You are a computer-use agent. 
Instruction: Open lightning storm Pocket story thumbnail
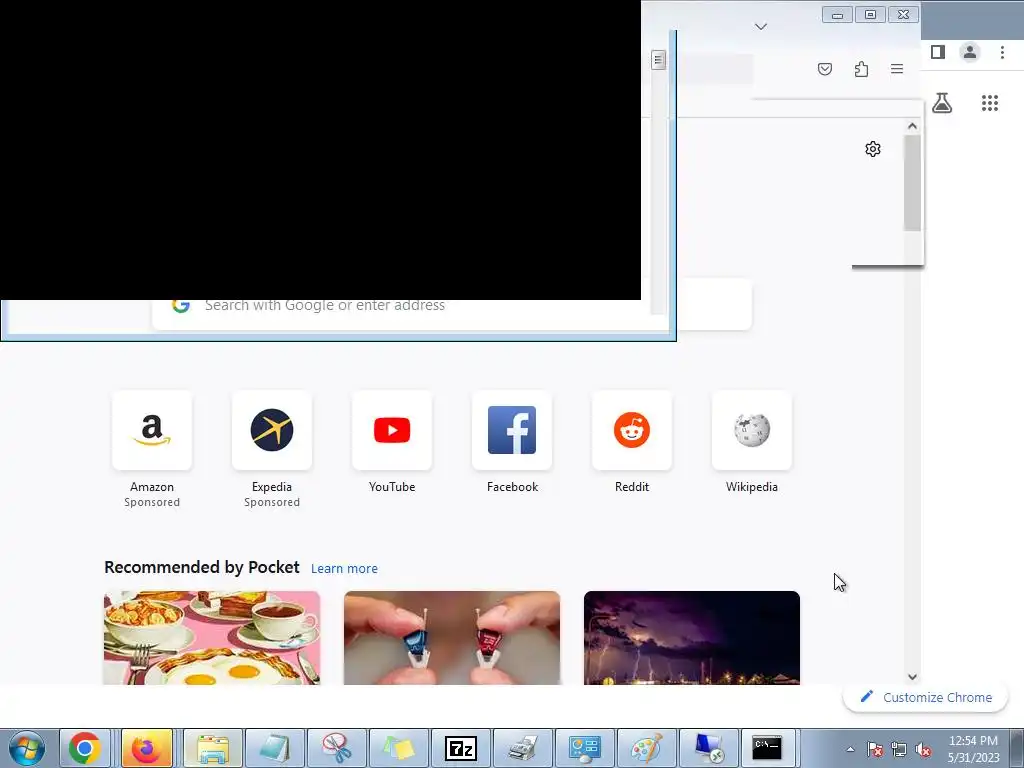[x=692, y=638]
